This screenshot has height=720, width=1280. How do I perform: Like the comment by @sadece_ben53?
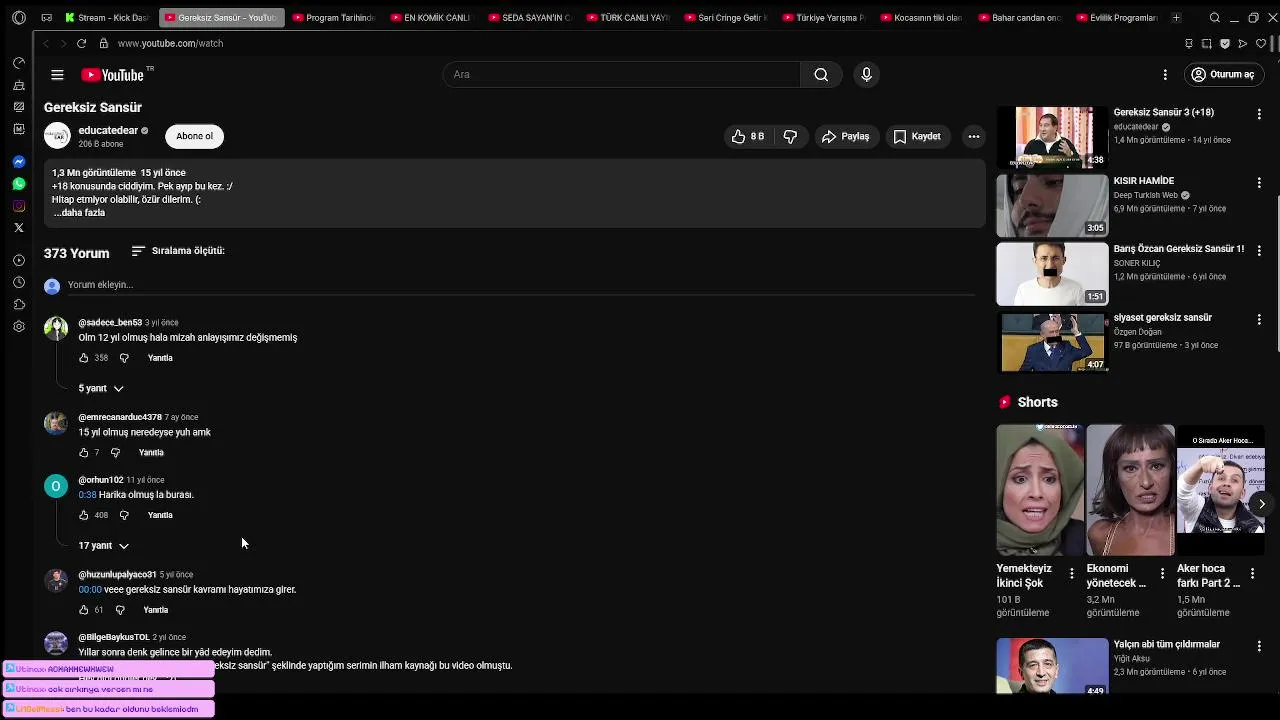(84, 357)
